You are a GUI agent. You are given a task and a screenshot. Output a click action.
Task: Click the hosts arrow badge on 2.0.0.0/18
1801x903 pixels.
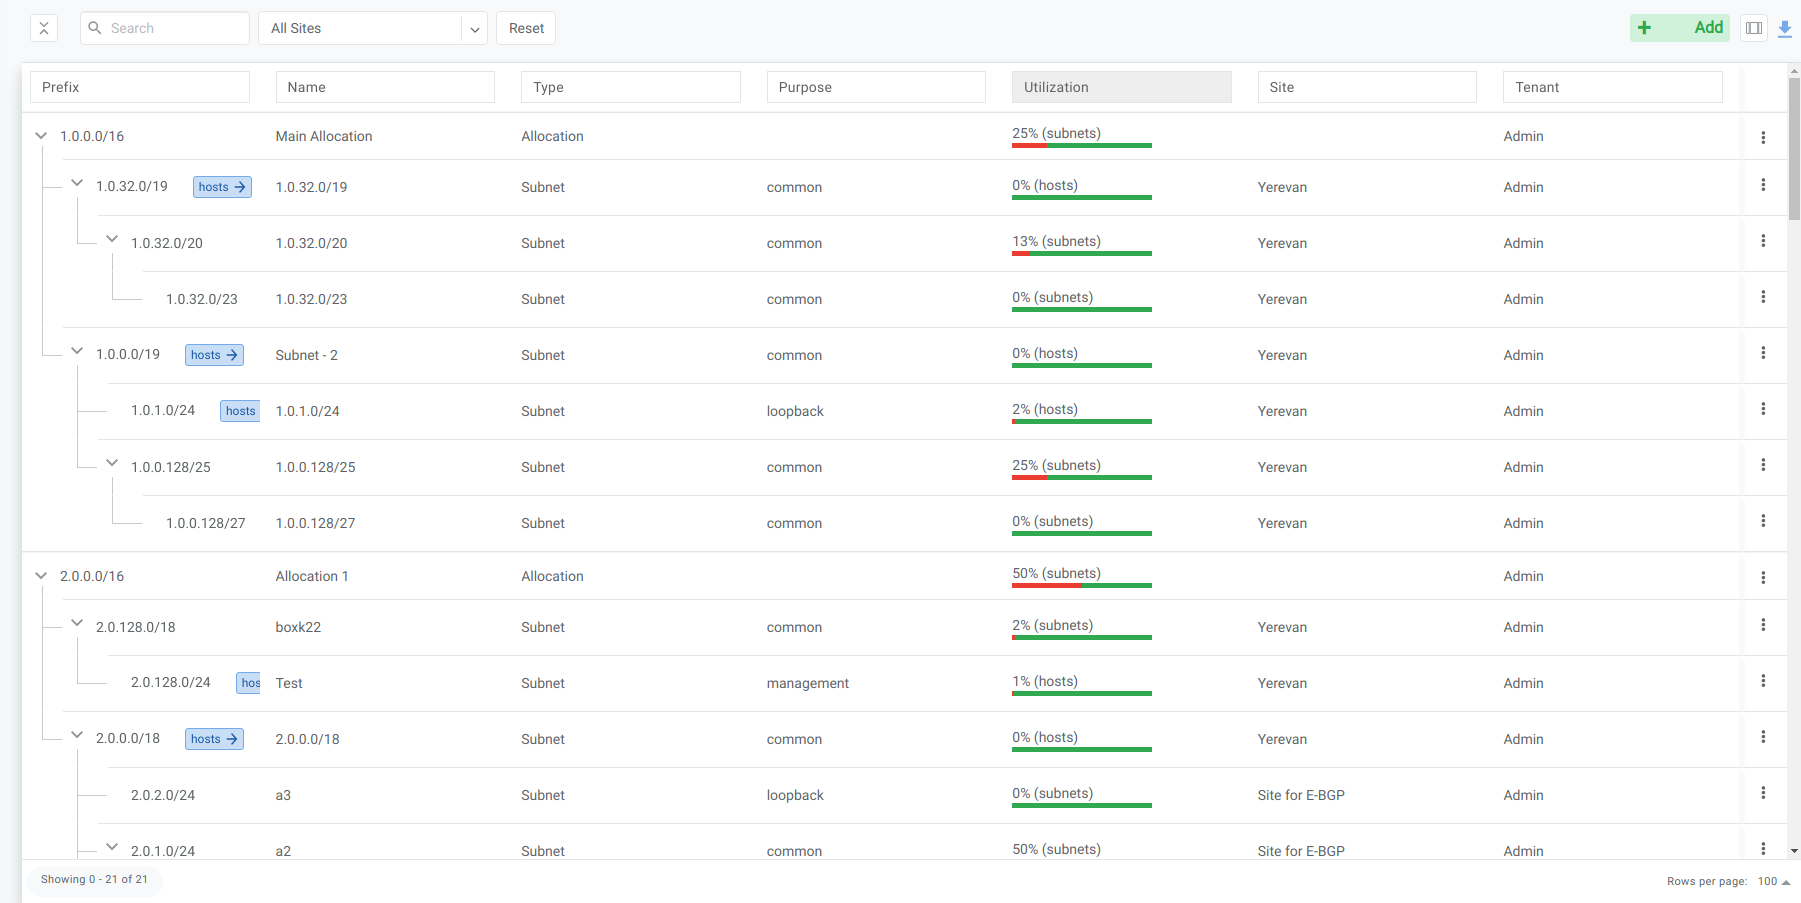pos(214,739)
